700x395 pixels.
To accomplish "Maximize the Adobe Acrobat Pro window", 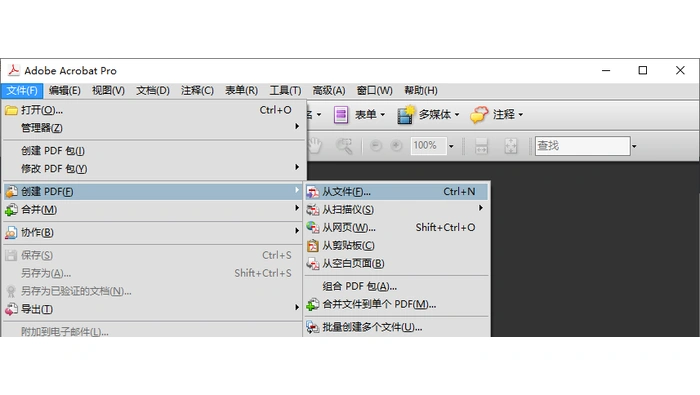I will [x=643, y=71].
